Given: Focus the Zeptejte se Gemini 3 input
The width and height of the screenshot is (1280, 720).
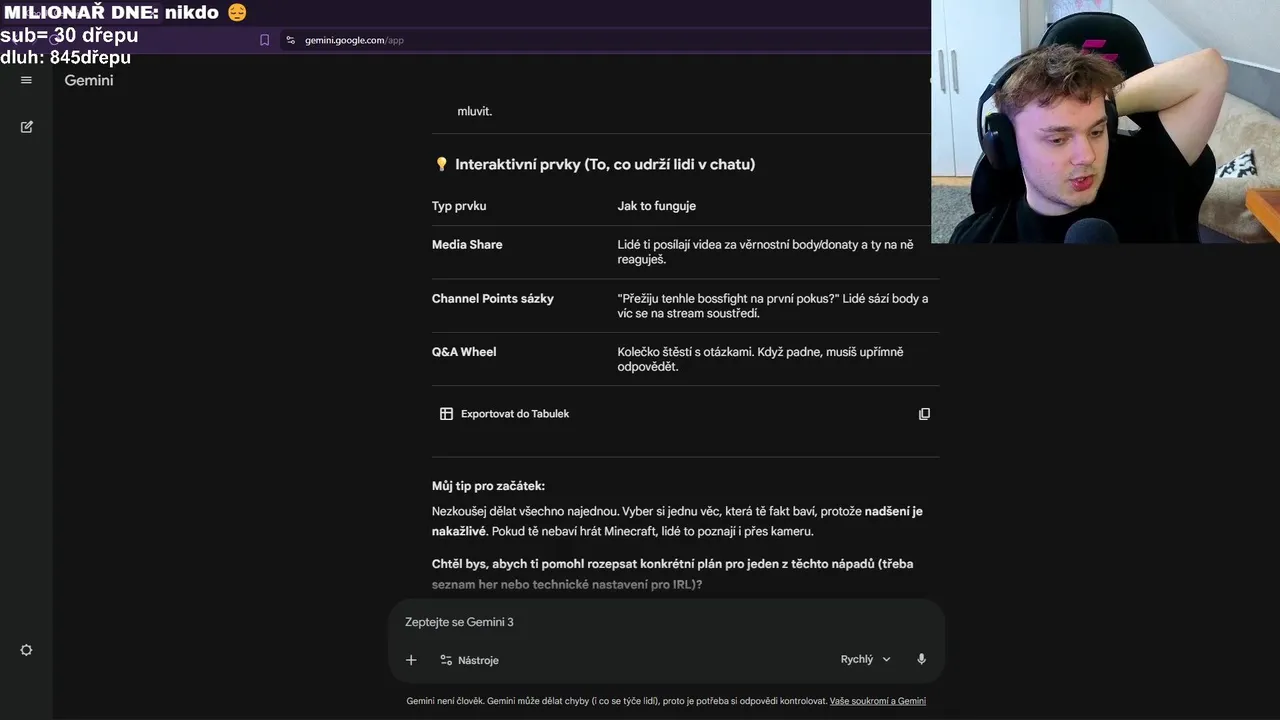Looking at the screenshot, I should [665, 622].
